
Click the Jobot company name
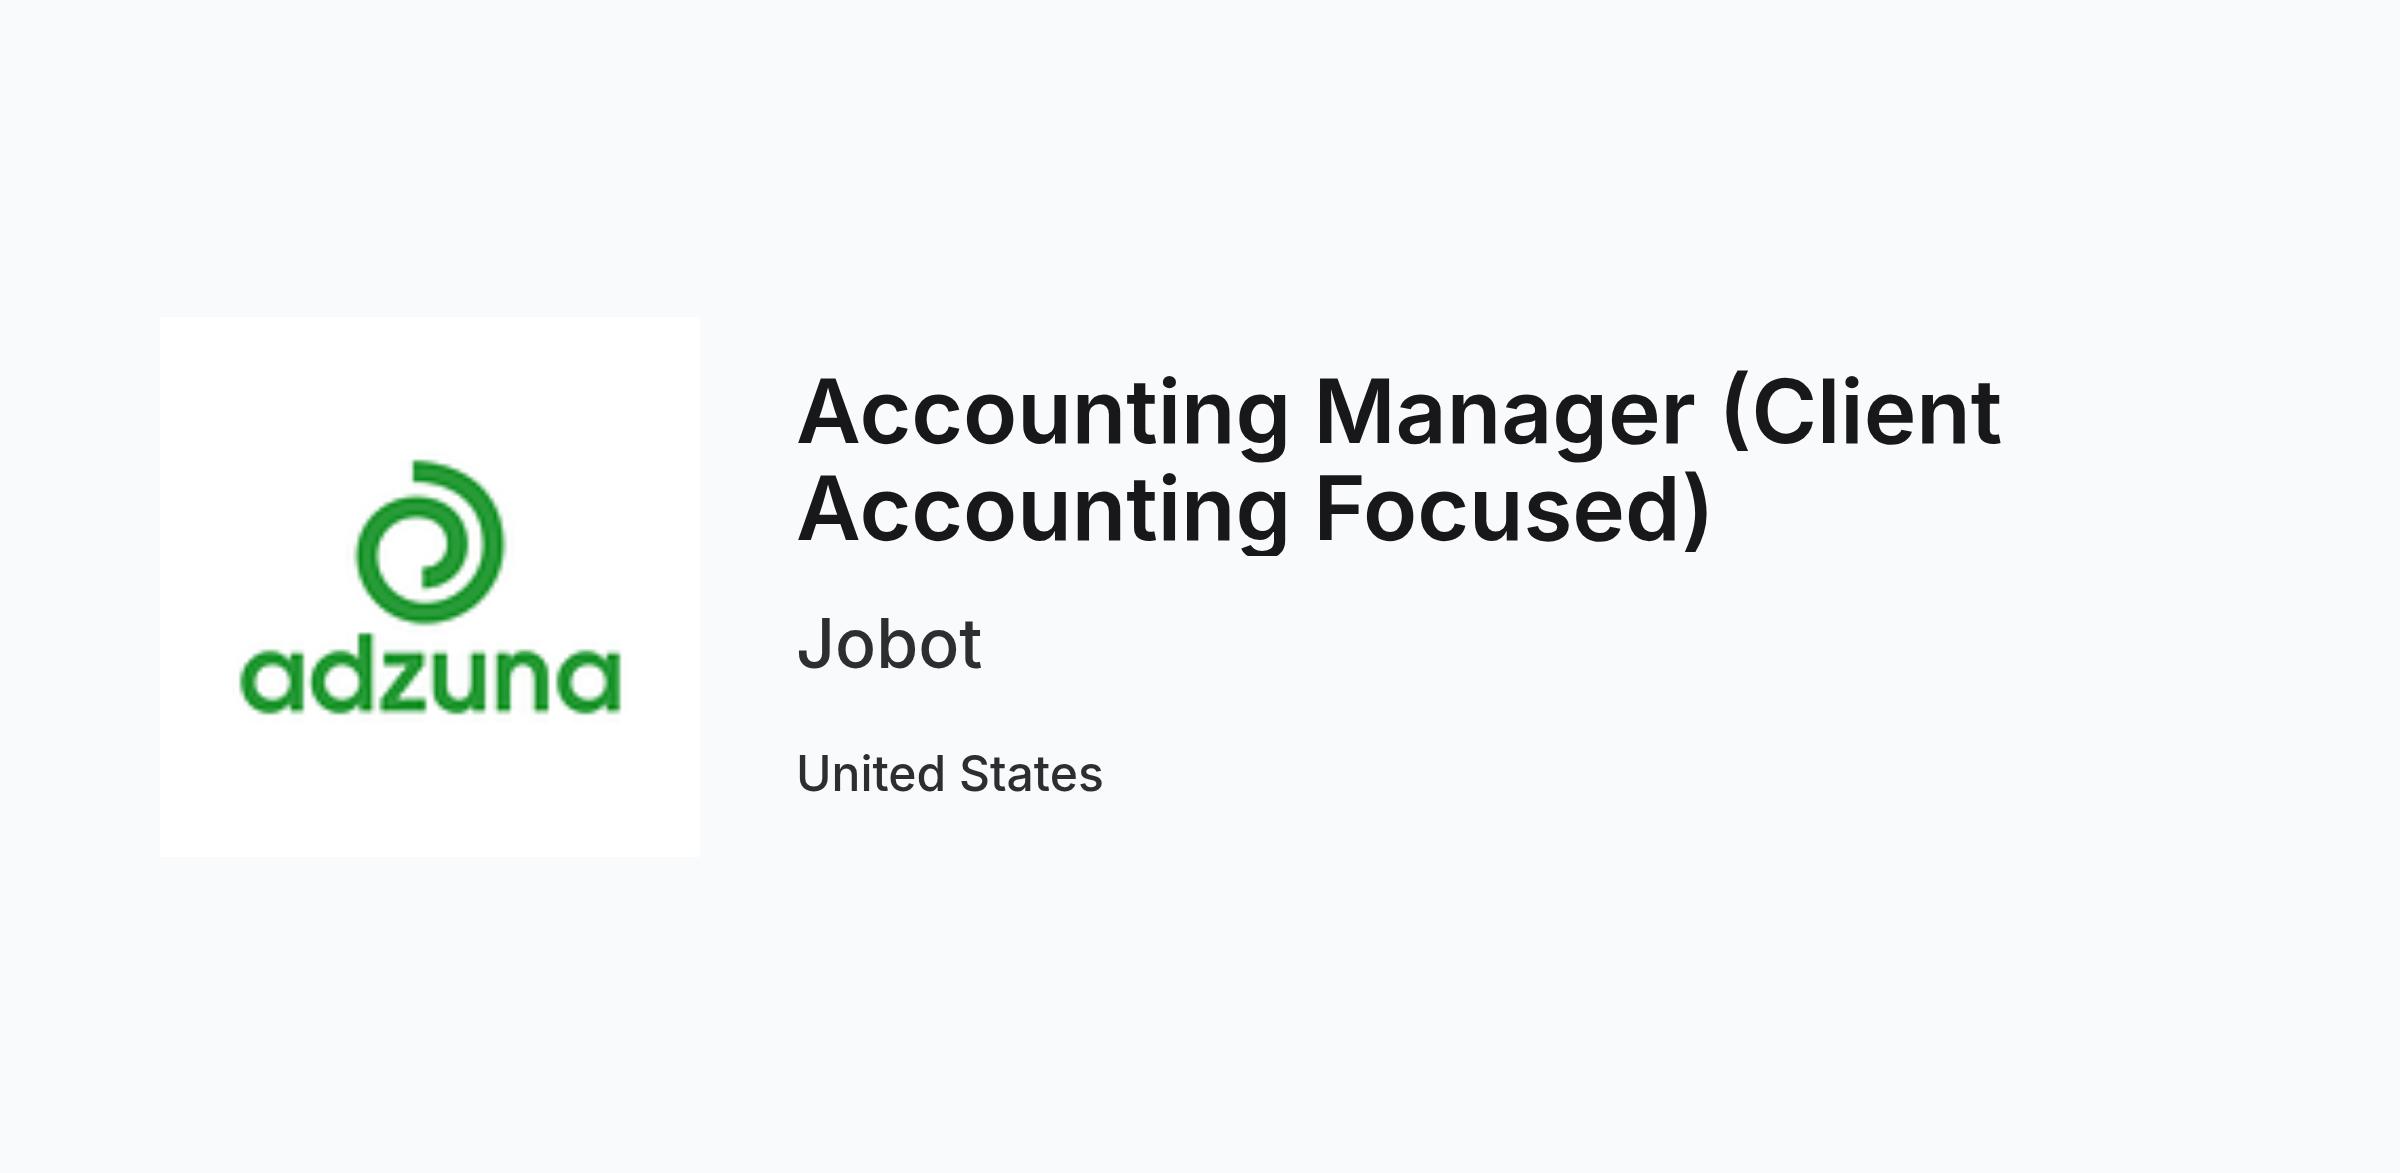tap(889, 643)
